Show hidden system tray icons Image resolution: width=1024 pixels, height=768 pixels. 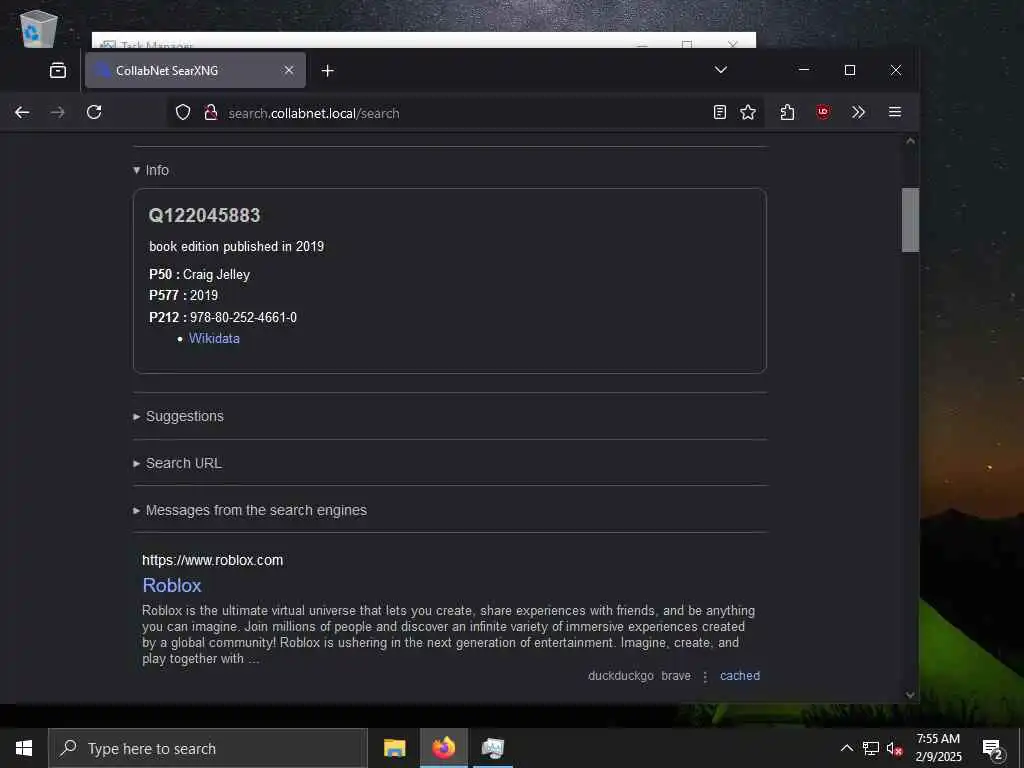(x=846, y=748)
